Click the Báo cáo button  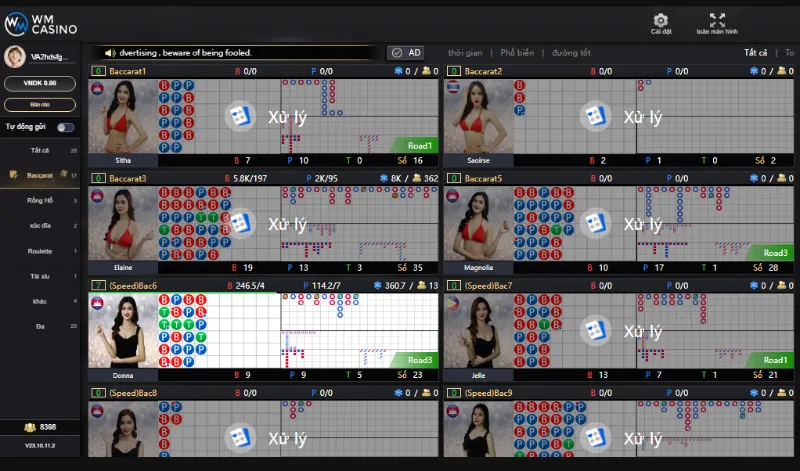tap(40, 104)
